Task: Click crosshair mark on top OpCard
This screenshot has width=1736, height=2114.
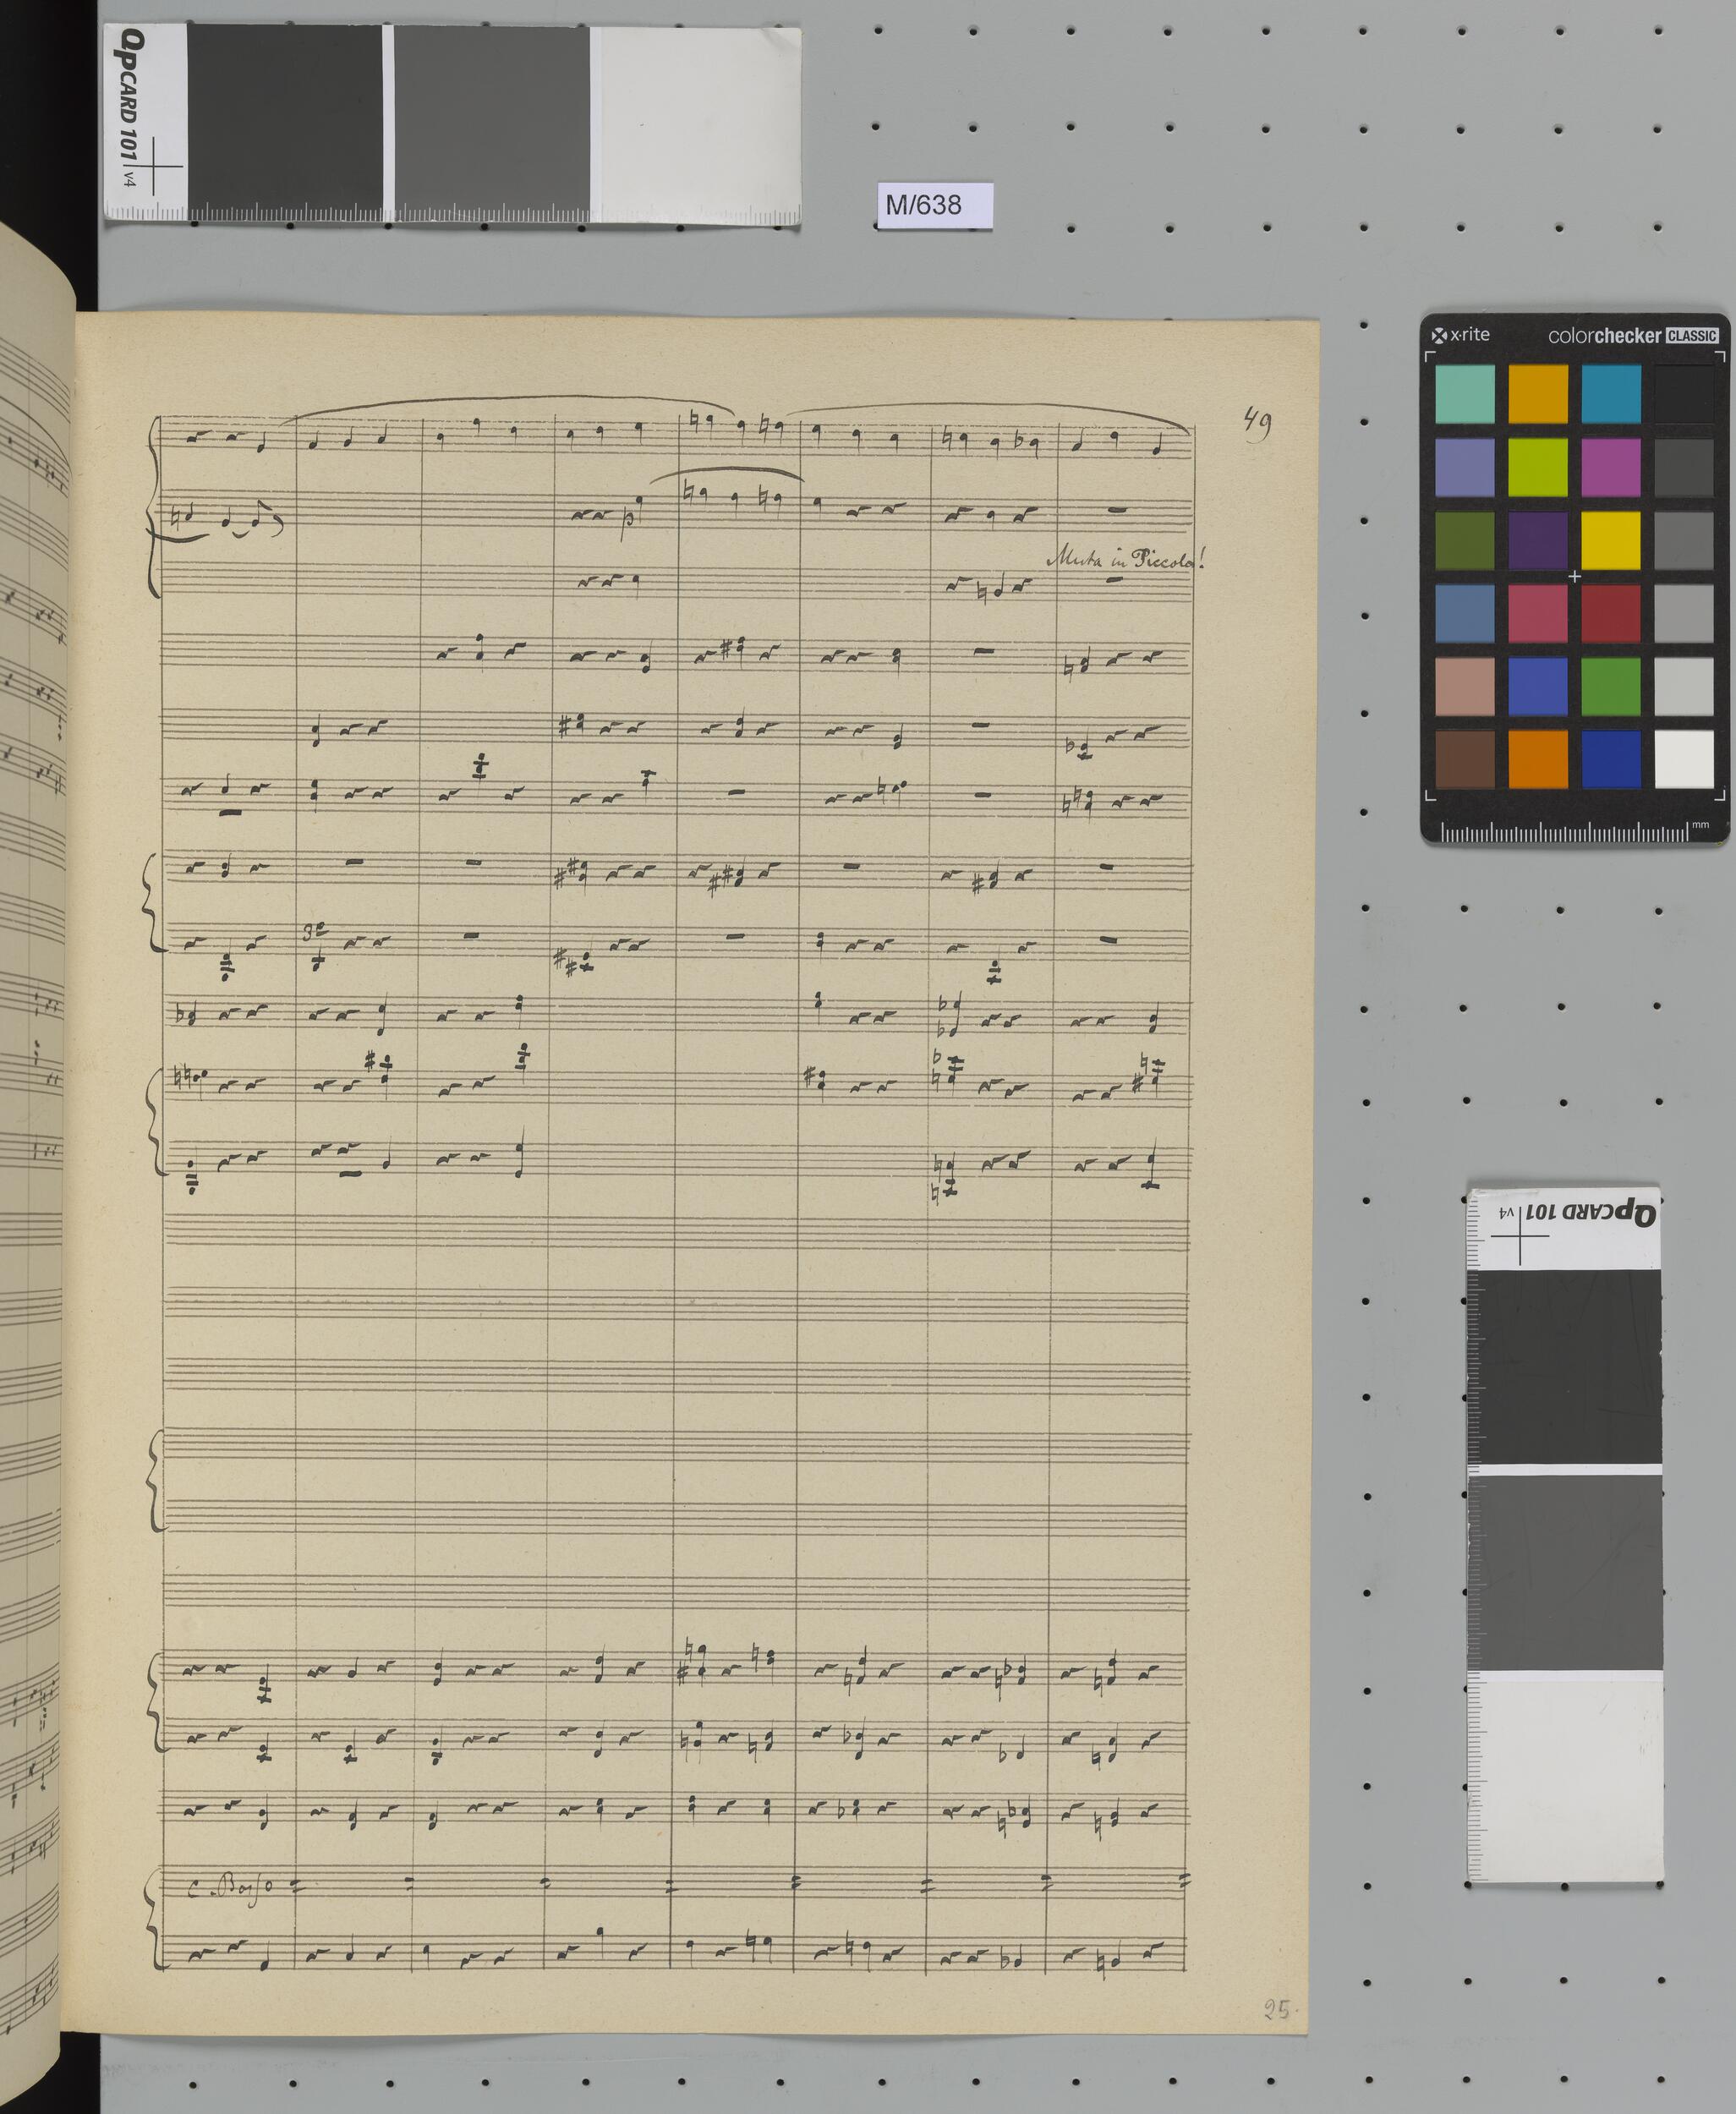Action: [153, 165]
